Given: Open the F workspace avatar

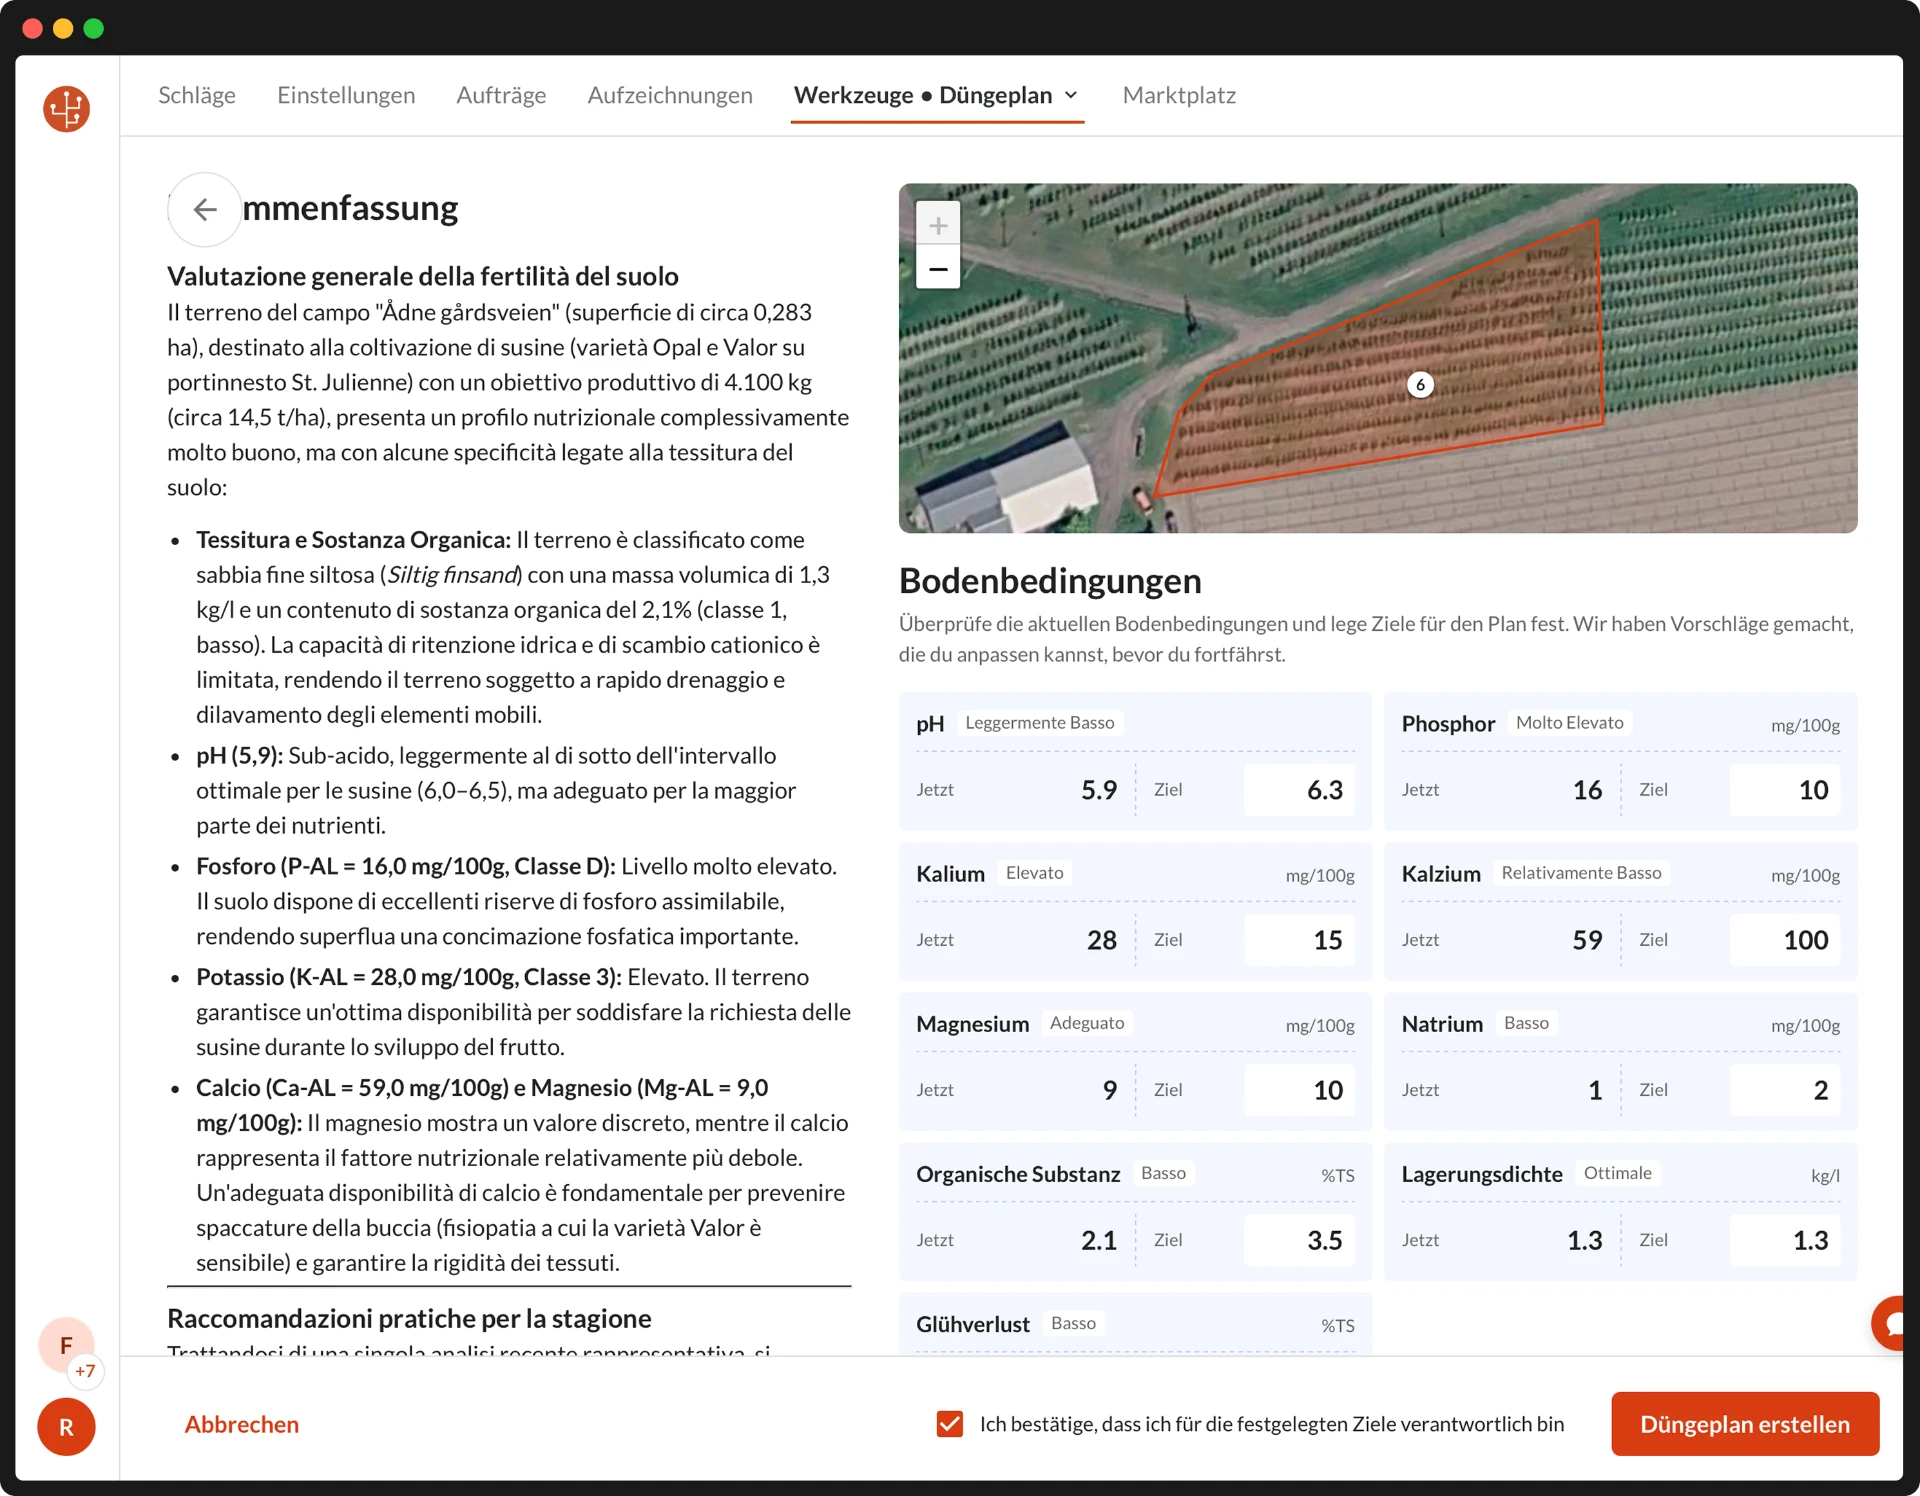Looking at the screenshot, I should click(x=66, y=1345).
